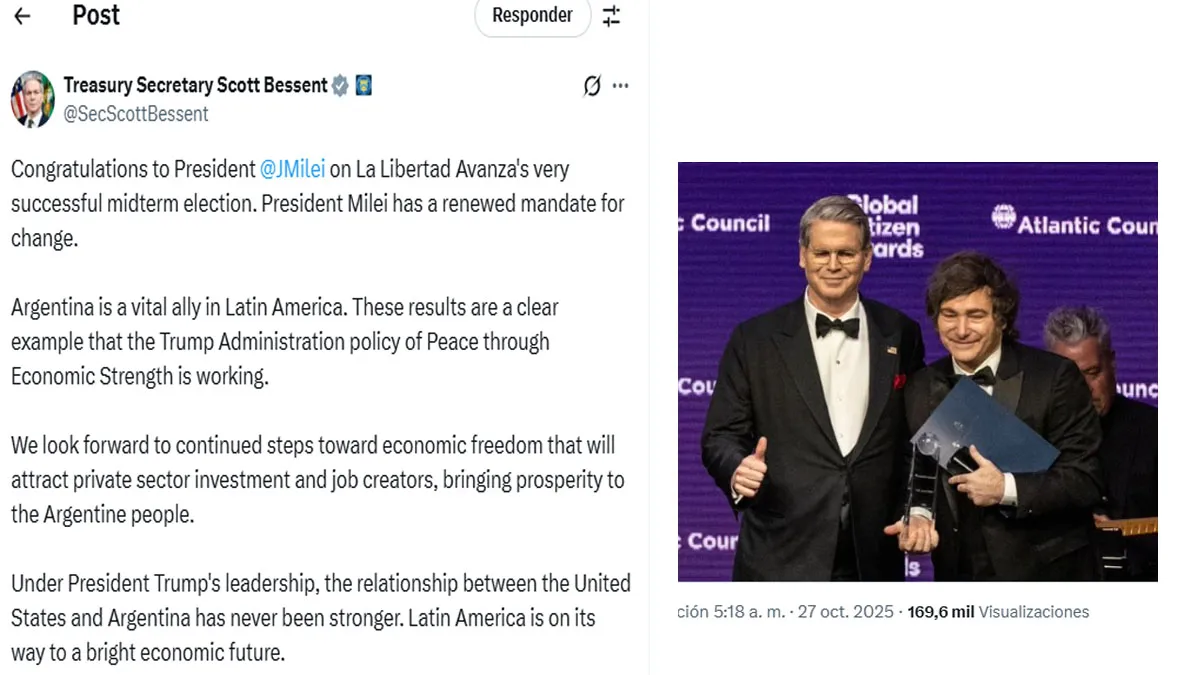
Task: Click the paragraph starting 'We look forward'
Action: [x=317, y=480]
